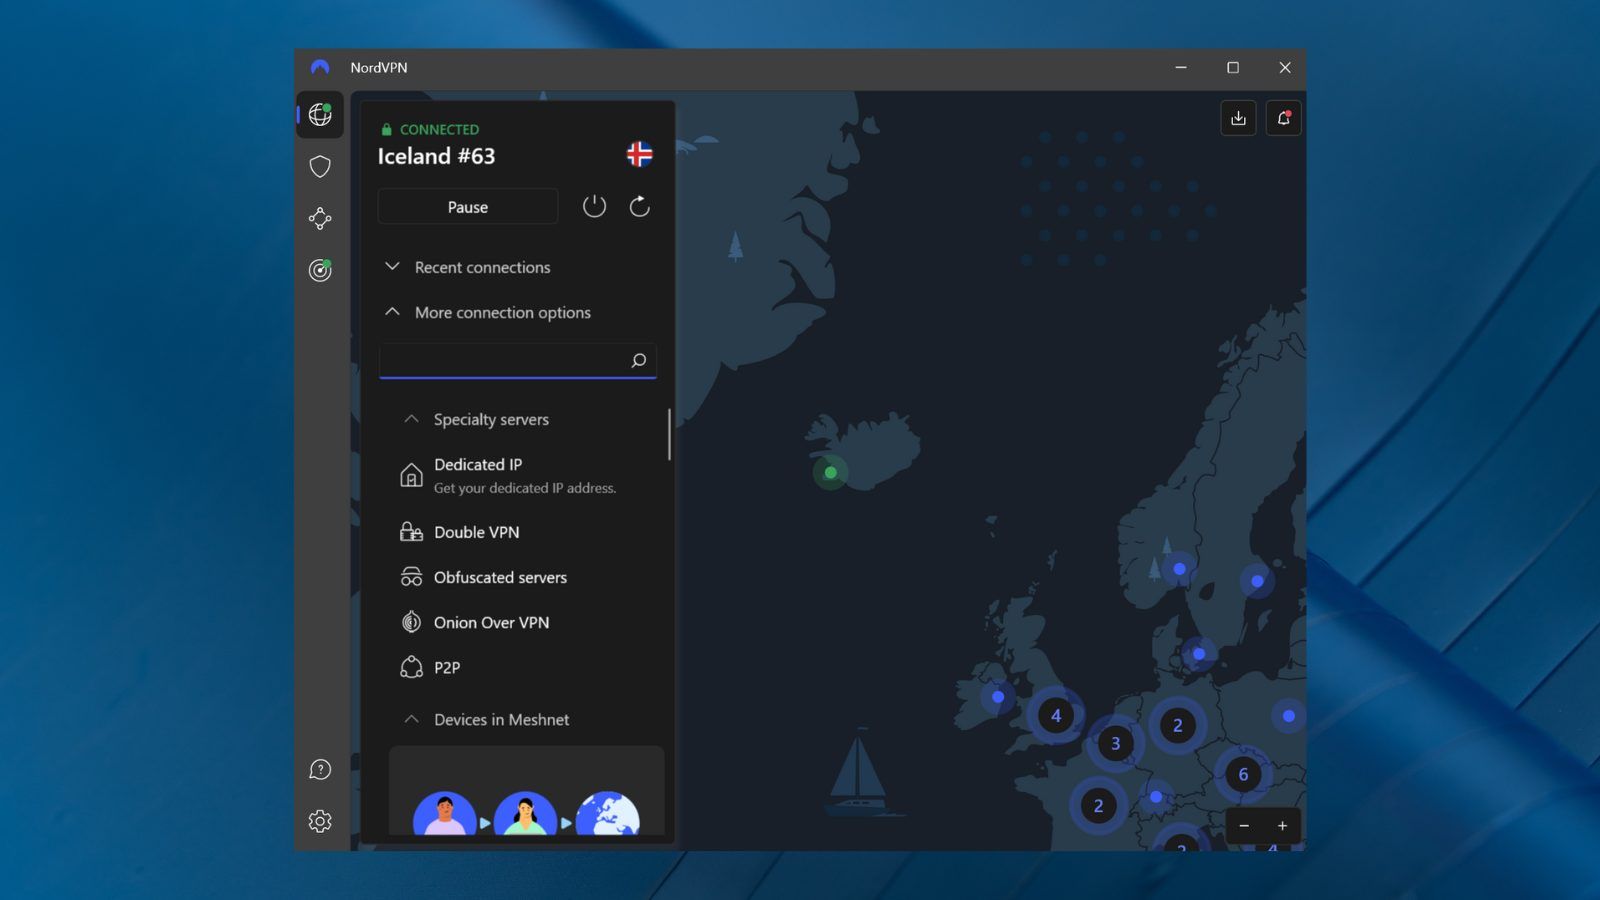Click the Dedicated IP house icon
The image size is (1600, 900).
[411, 475]
